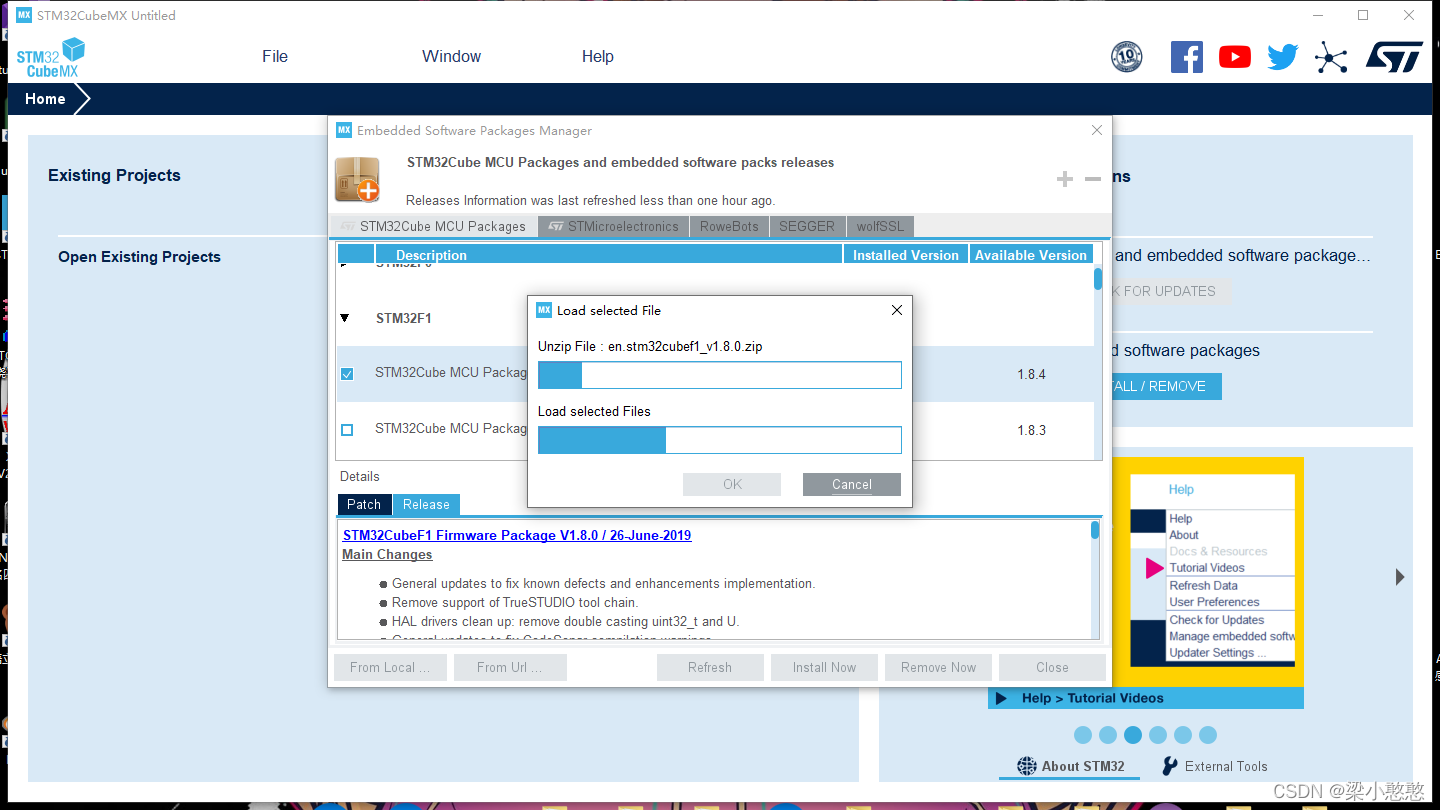Click version 1.8.3 cell
This screenshot has width=1440, height=810.
click(x=1031, y=430)
